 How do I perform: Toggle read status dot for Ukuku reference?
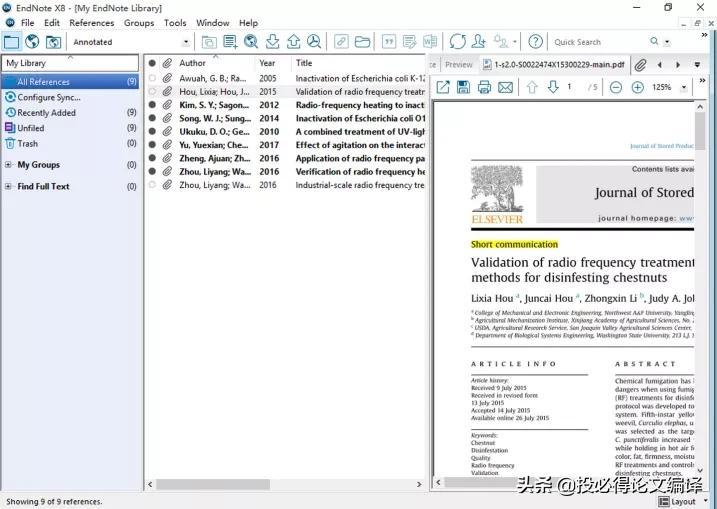pos(152,131)
